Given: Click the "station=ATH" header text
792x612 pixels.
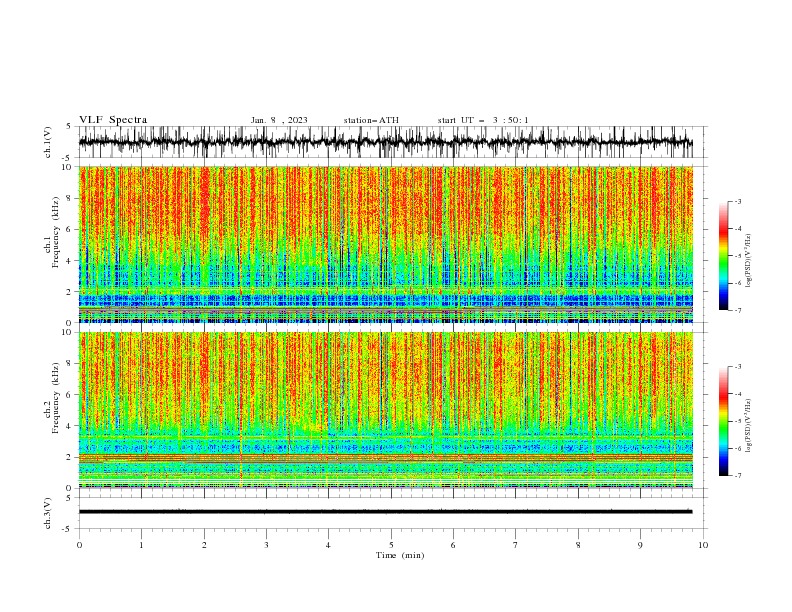Looking at the screenshot, I should [371, 120].
